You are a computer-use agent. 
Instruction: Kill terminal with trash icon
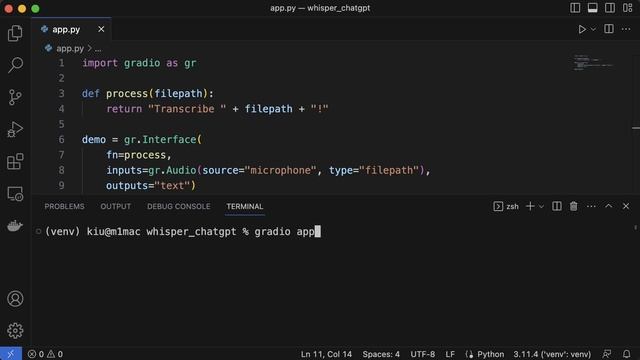(574, 207)
